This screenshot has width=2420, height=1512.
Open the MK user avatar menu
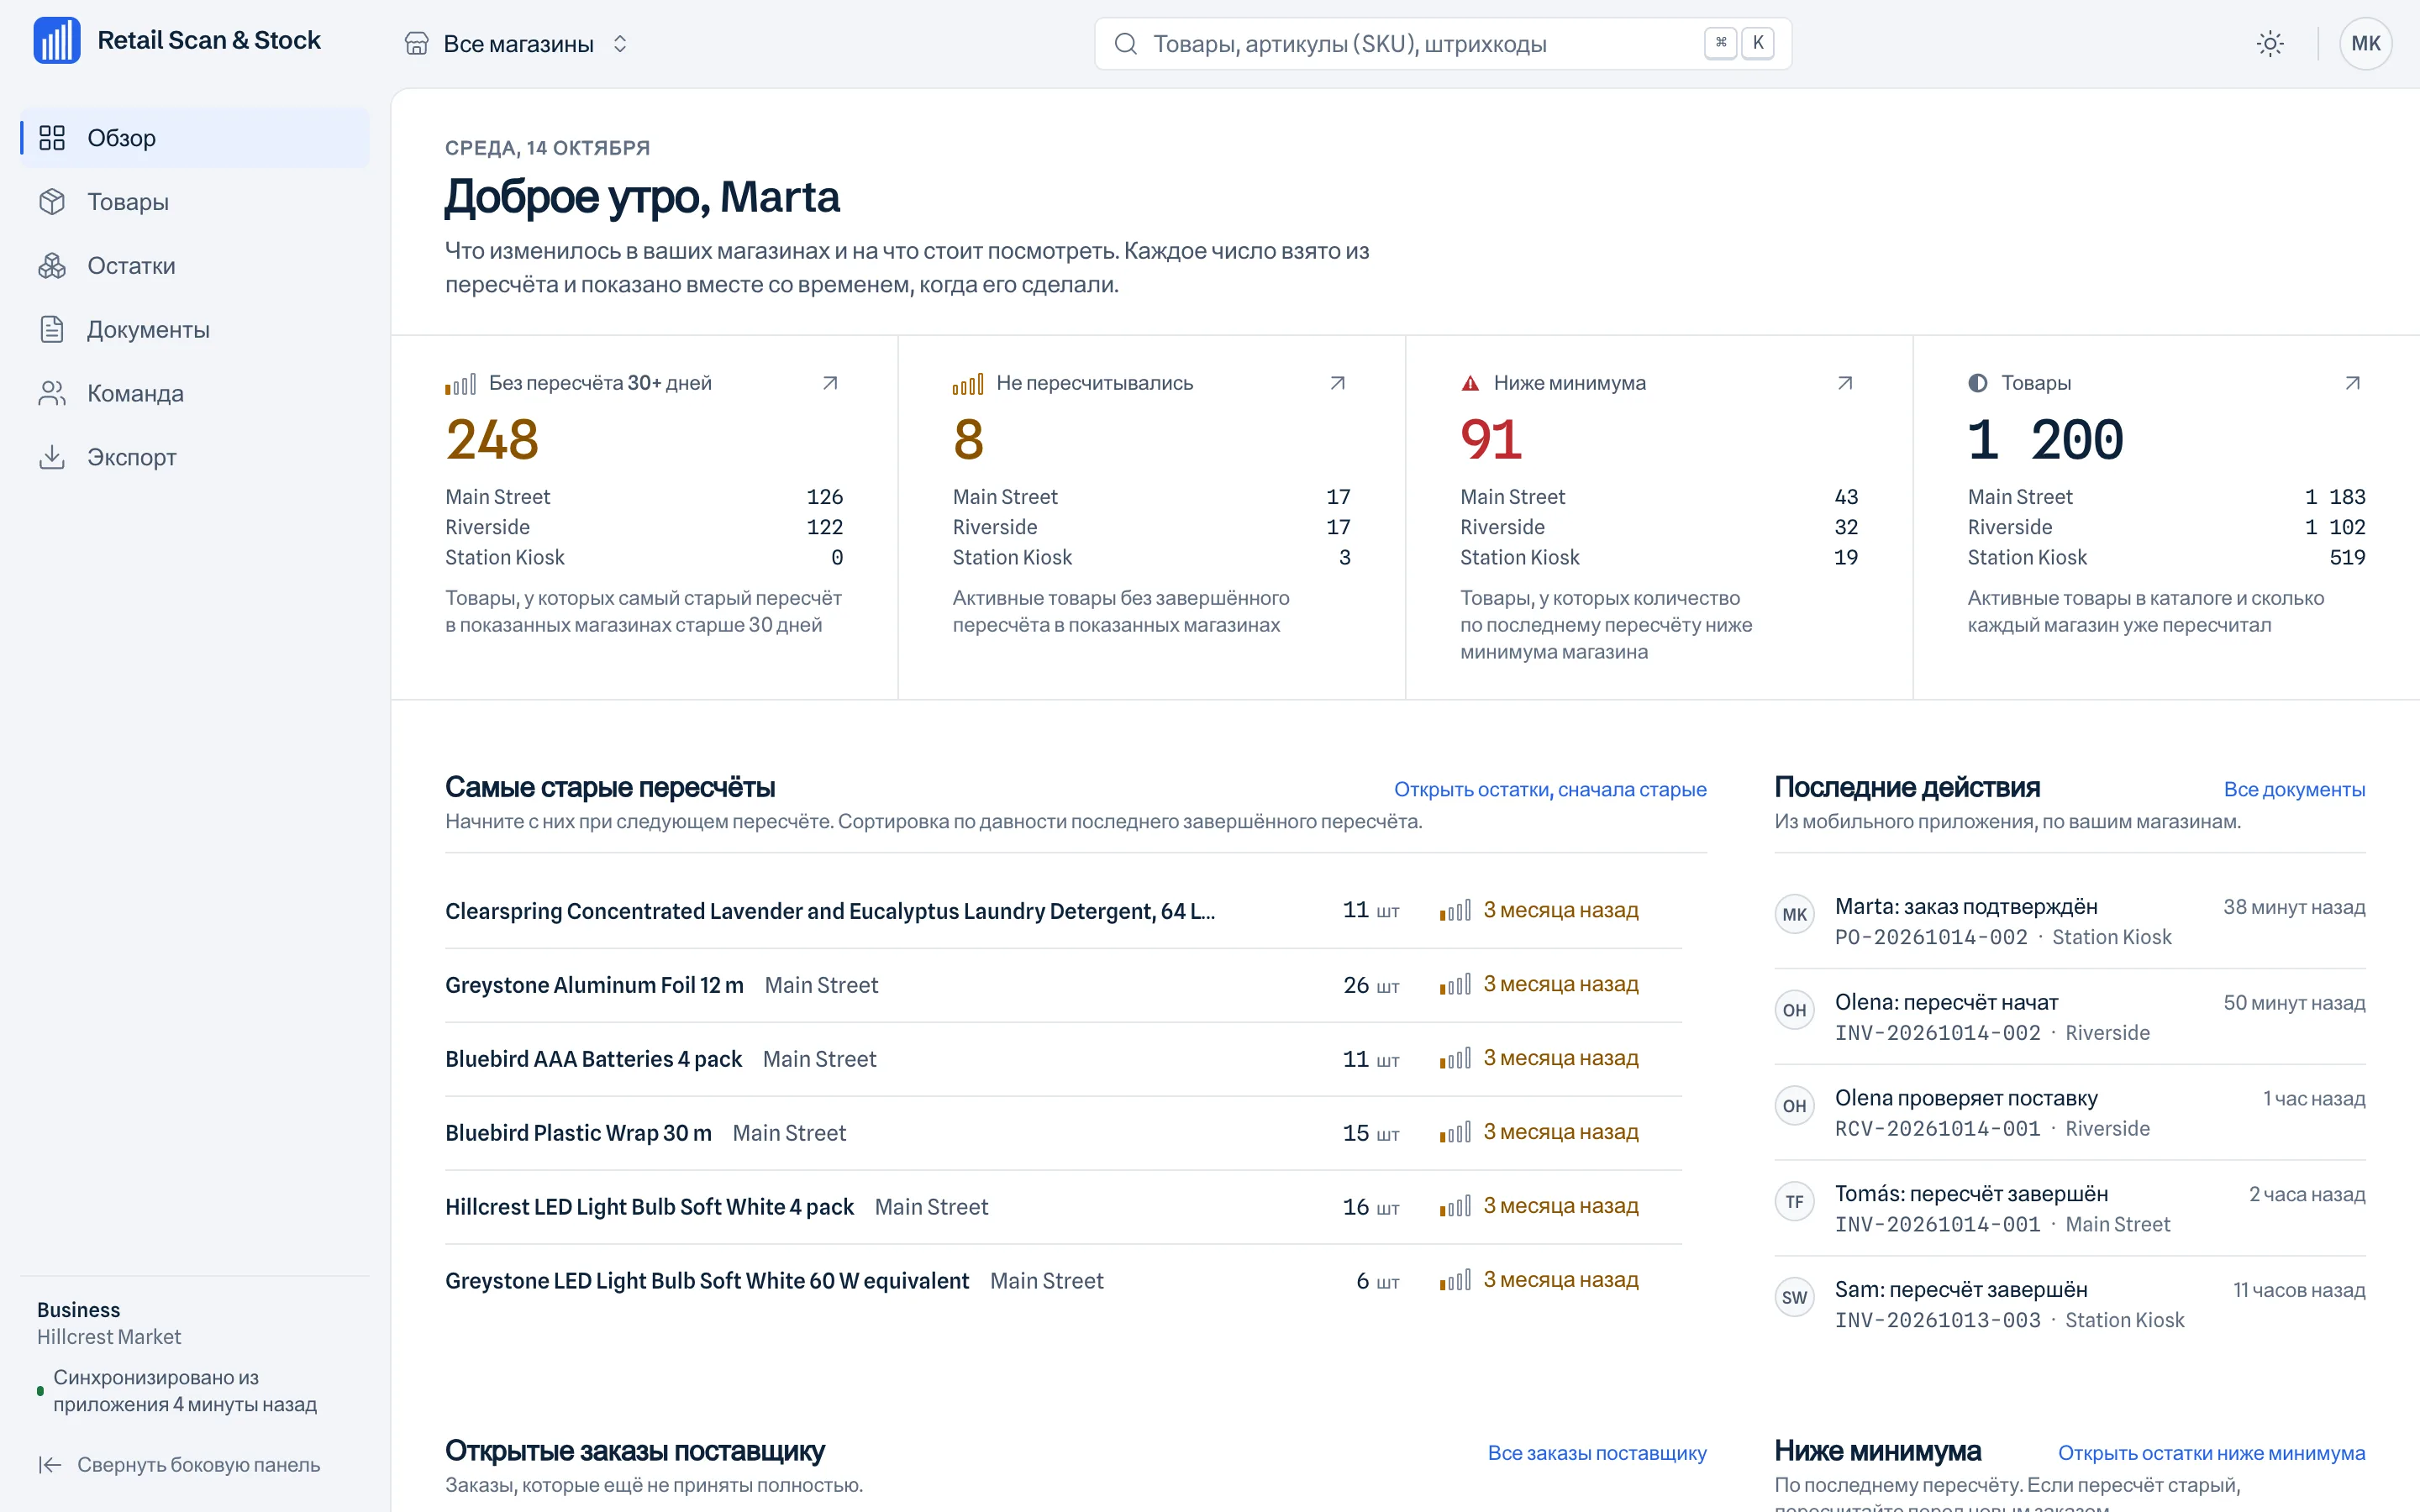coord(2365,44)
